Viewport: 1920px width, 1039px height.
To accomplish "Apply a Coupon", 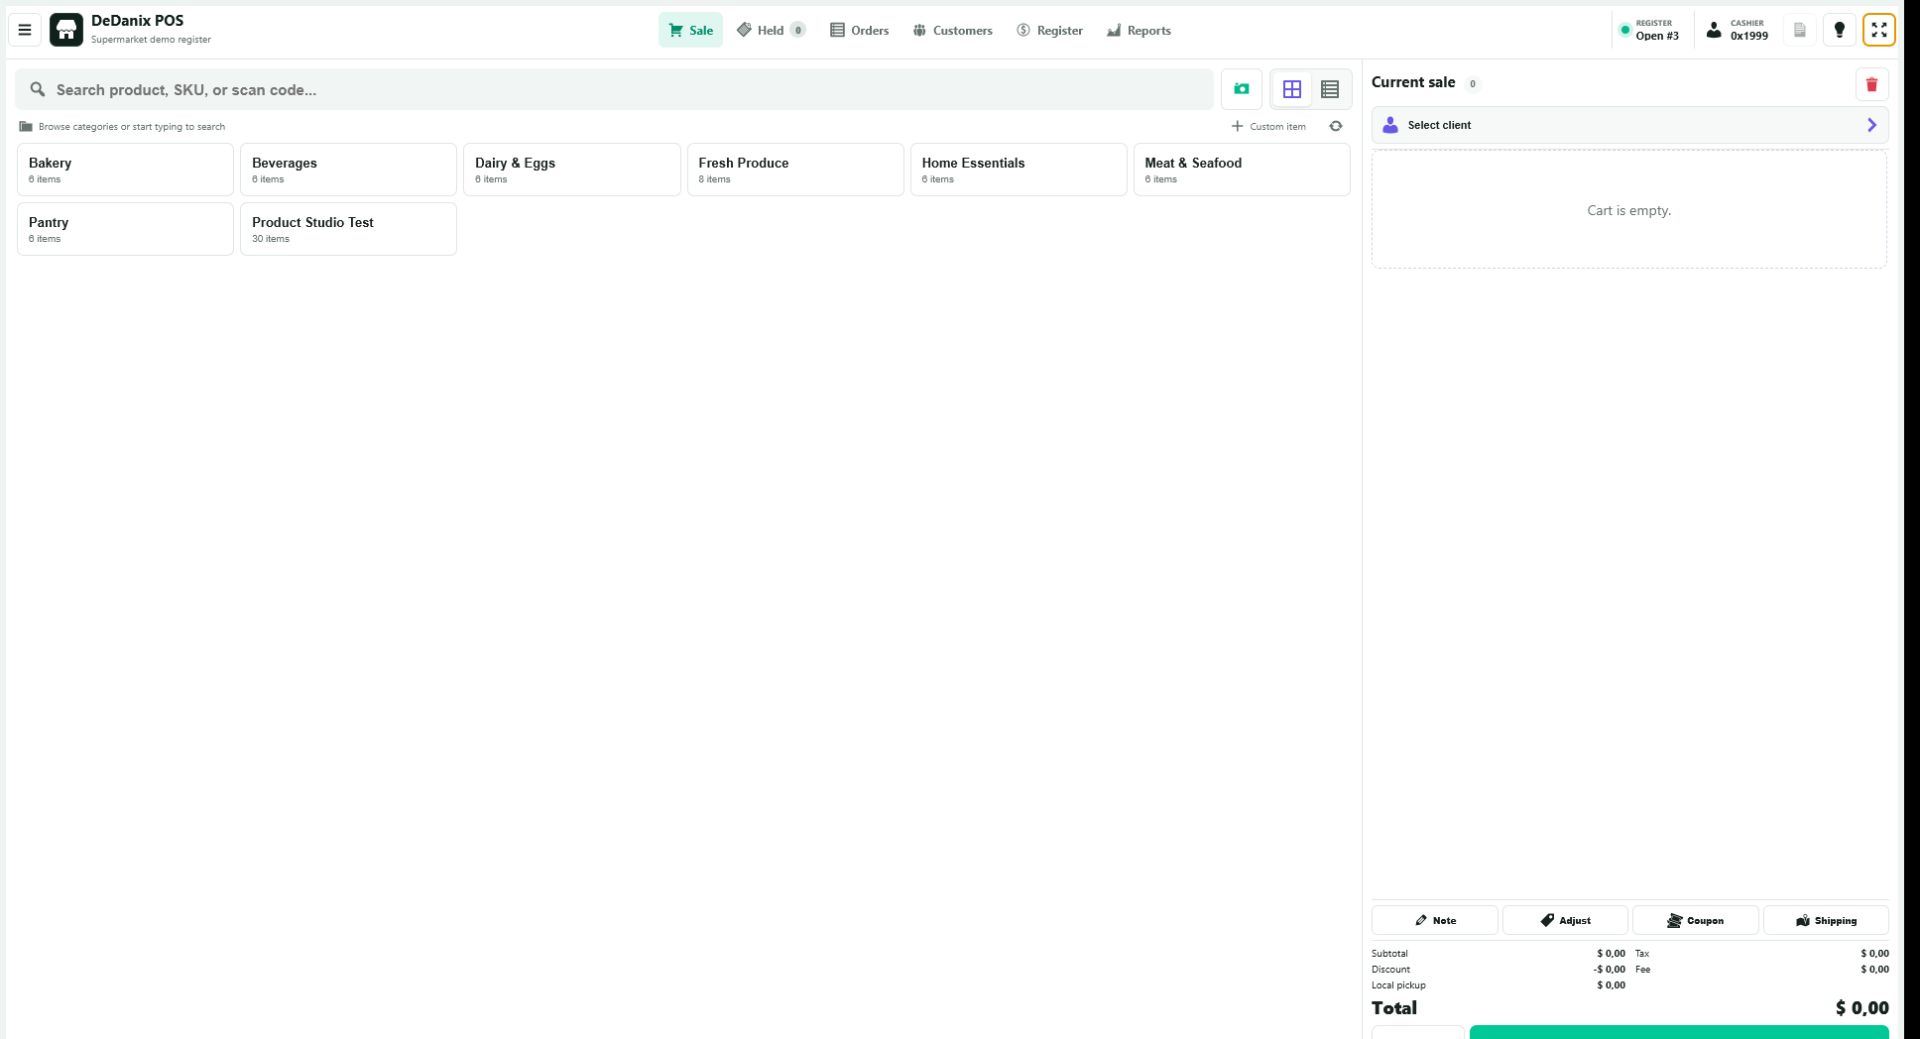I will click(1696, 920).
